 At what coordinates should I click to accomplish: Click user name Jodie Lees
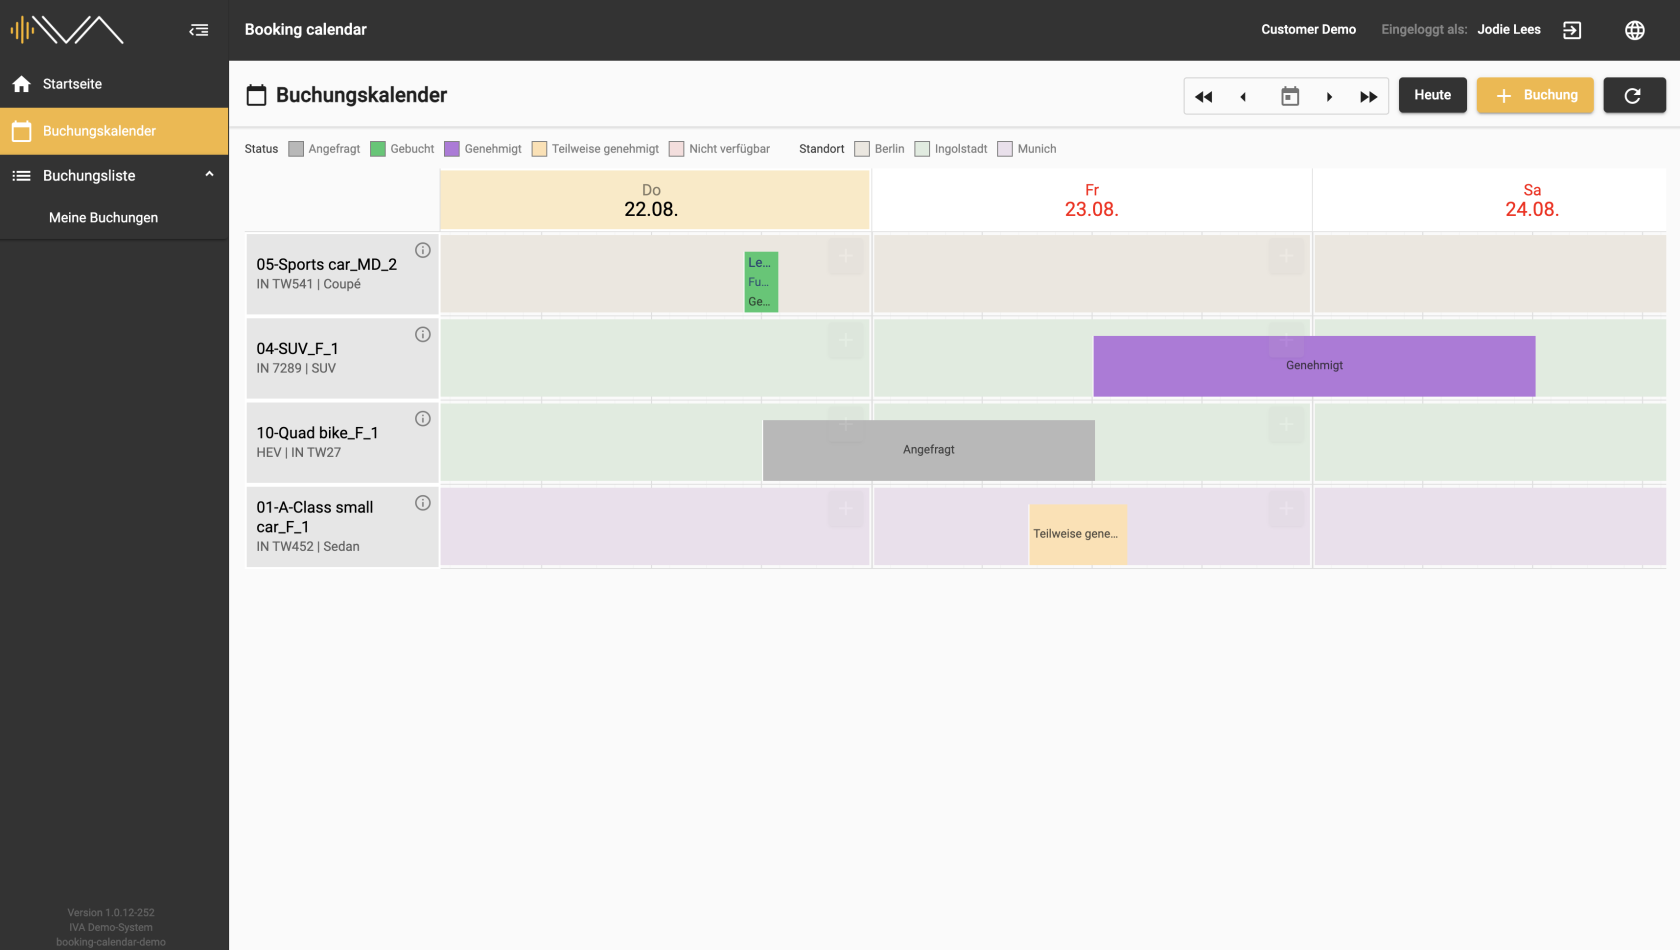(x=1509, y=30)
